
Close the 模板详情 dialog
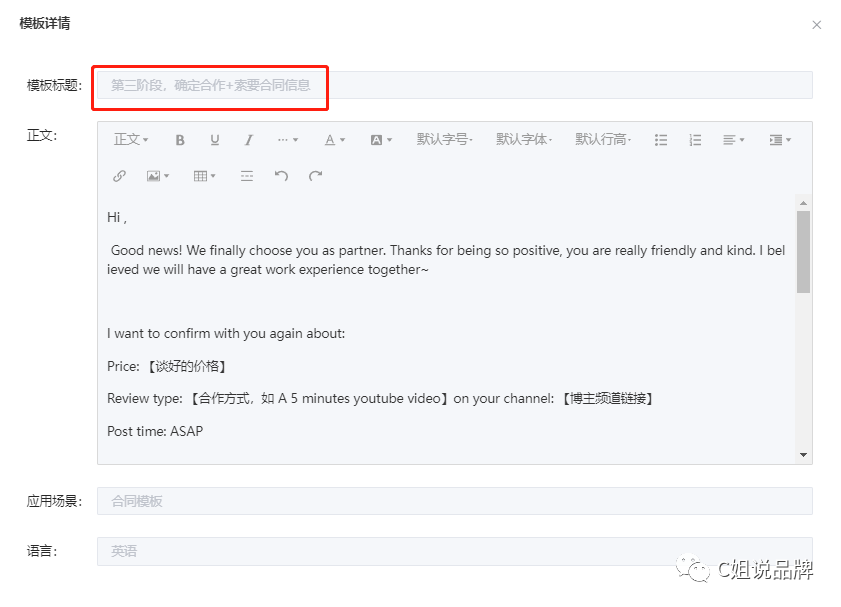[x=817, y=25]
